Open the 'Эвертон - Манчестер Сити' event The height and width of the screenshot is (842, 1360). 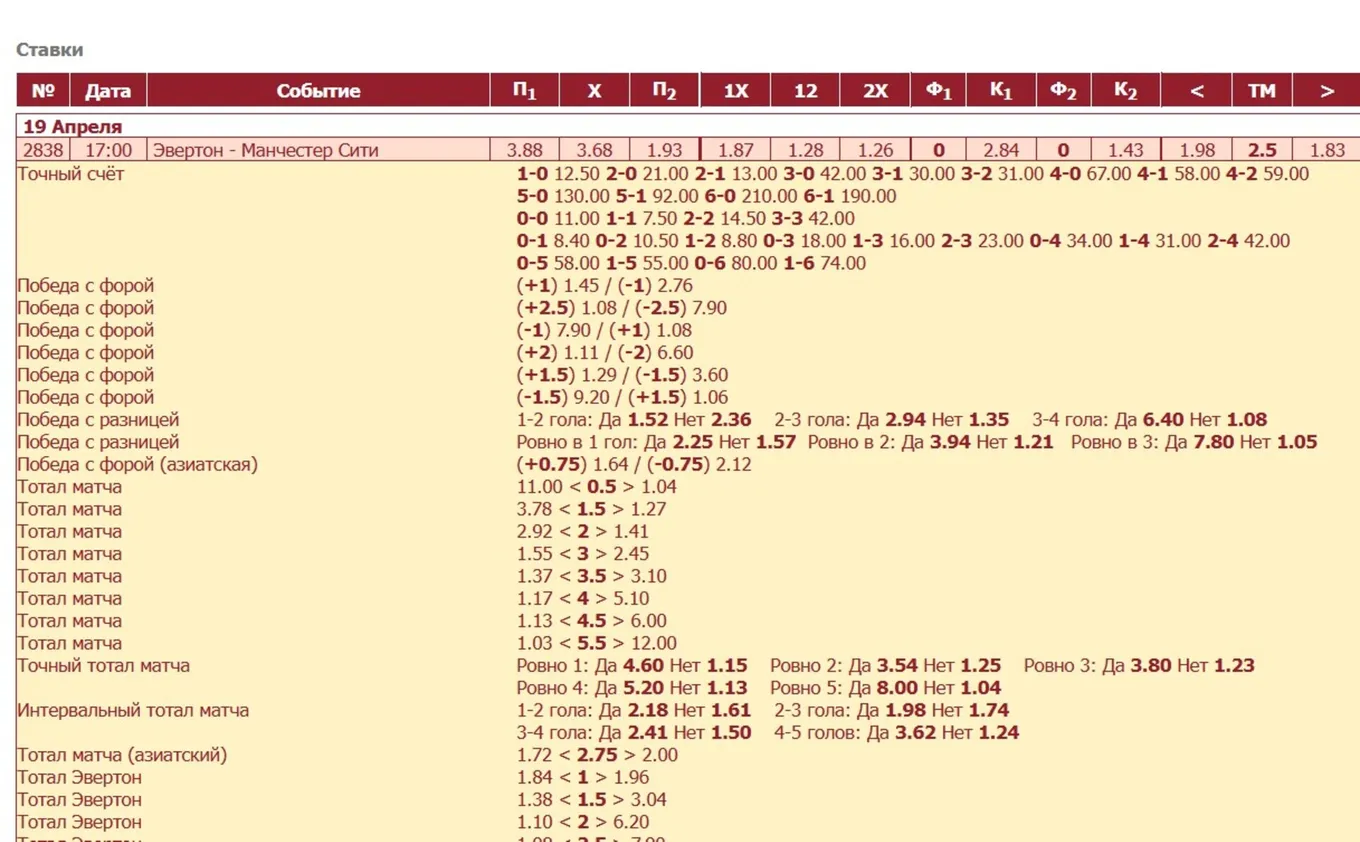click(266, 150)
